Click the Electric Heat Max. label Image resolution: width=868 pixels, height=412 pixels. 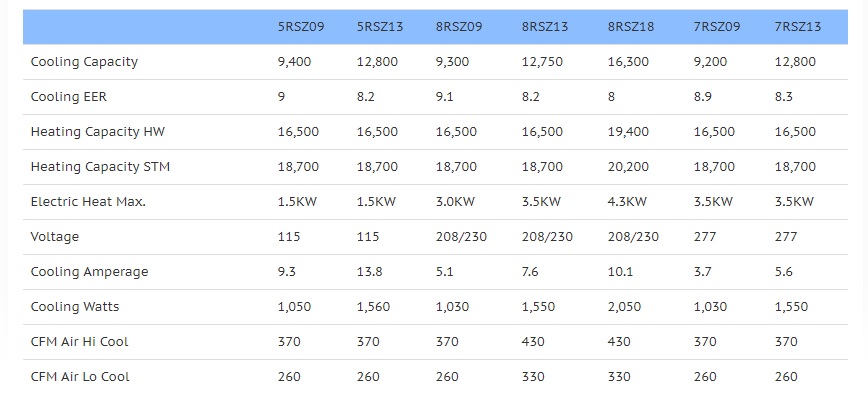point(88,202)
